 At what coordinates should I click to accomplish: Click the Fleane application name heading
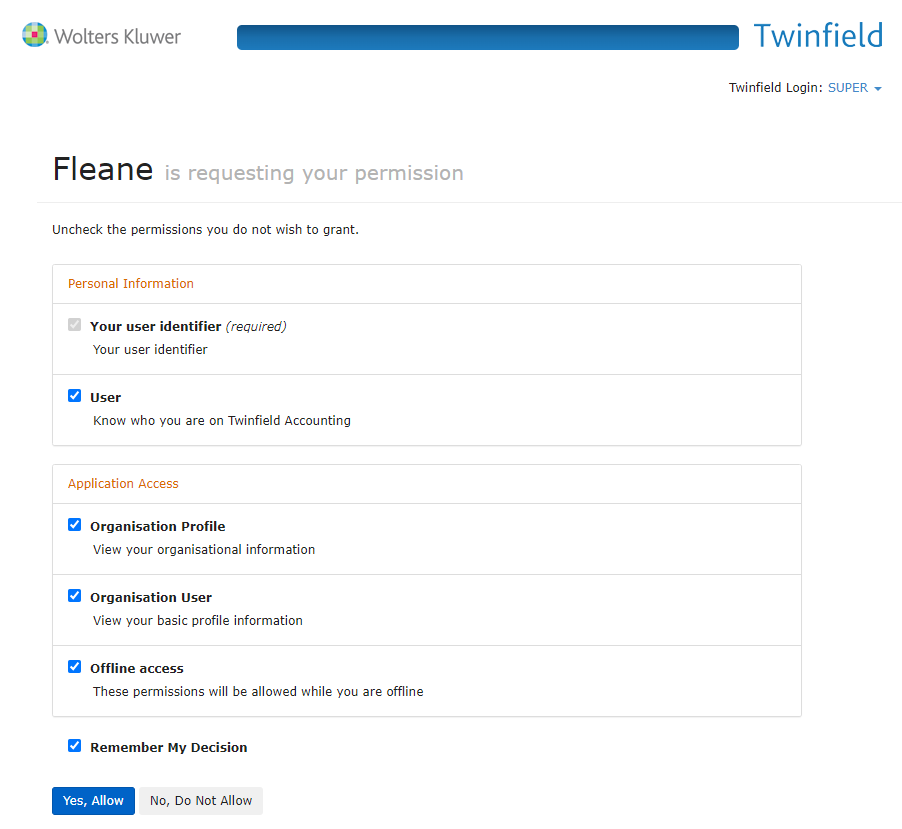pyautogui.click(x=102, y=170)
